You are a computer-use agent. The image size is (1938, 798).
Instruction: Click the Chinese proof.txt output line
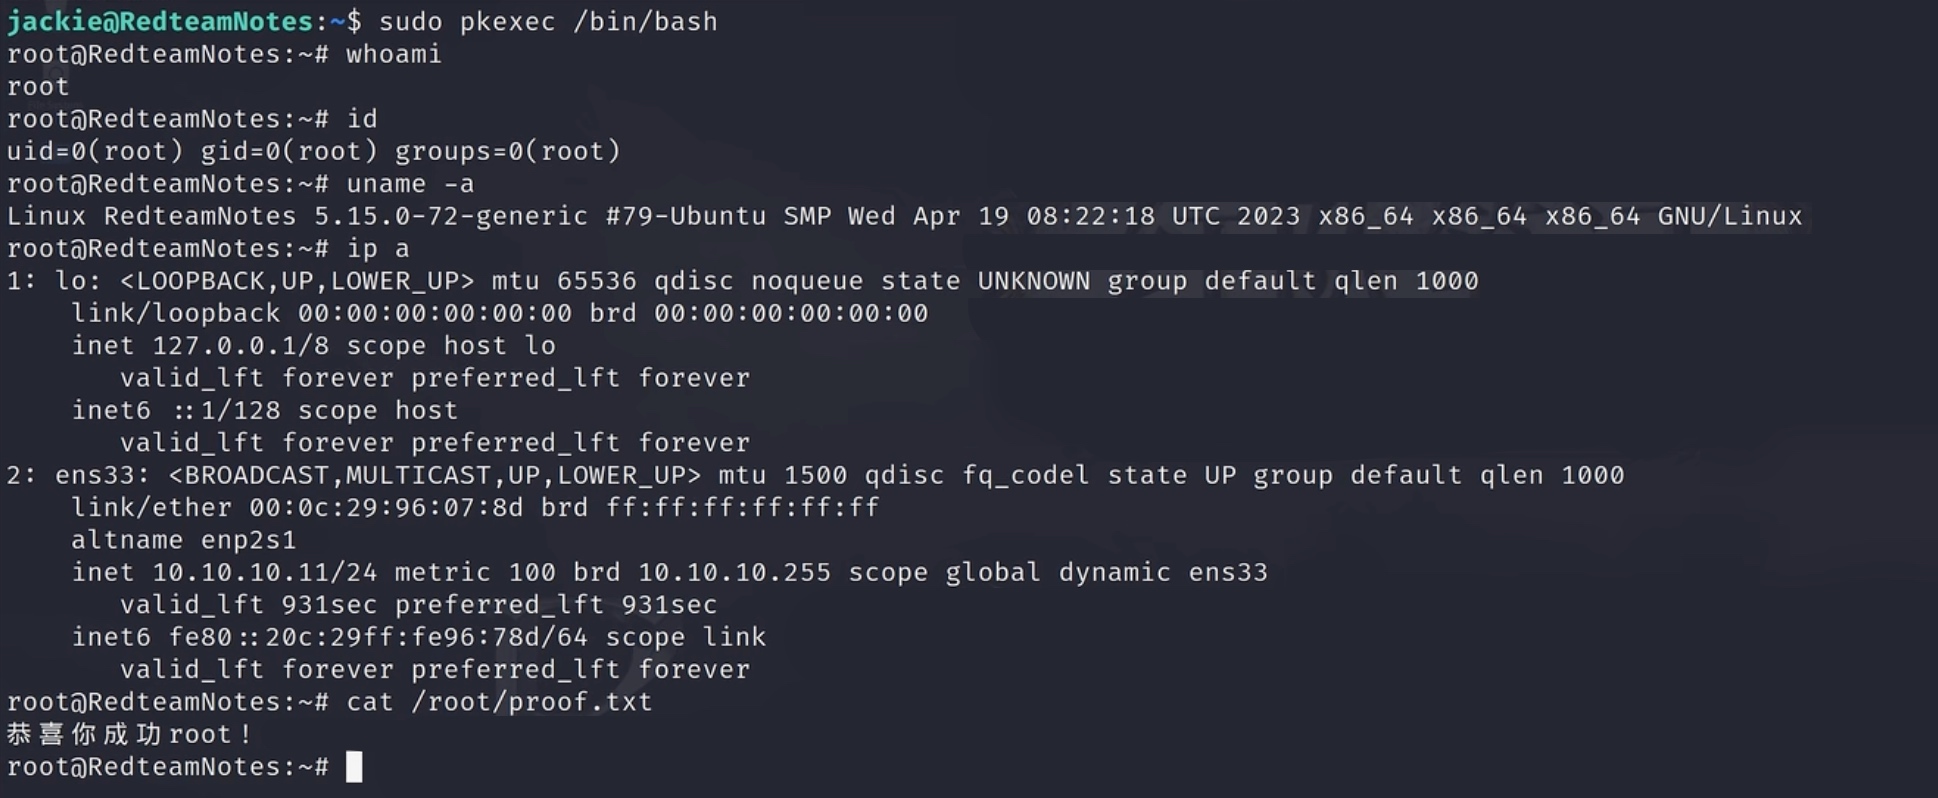click(x=128, y=734)
